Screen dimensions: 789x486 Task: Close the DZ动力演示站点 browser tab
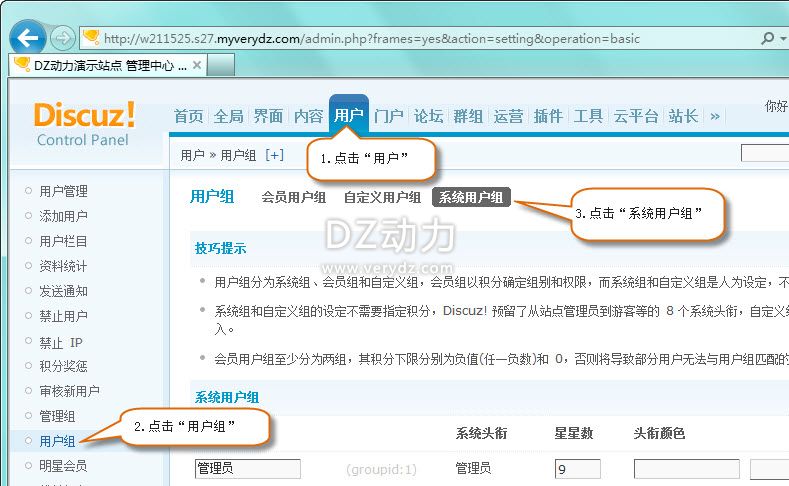(197, 66)
